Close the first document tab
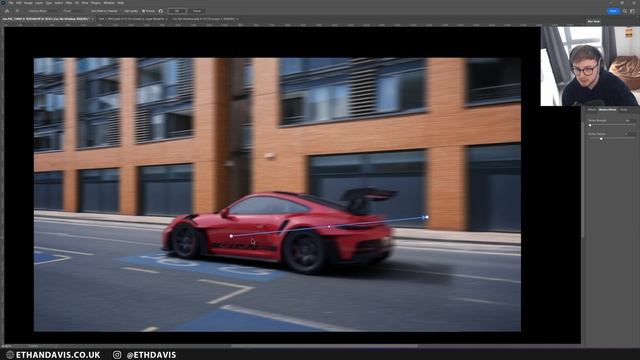640x360 pixels. tap(93, 19)
